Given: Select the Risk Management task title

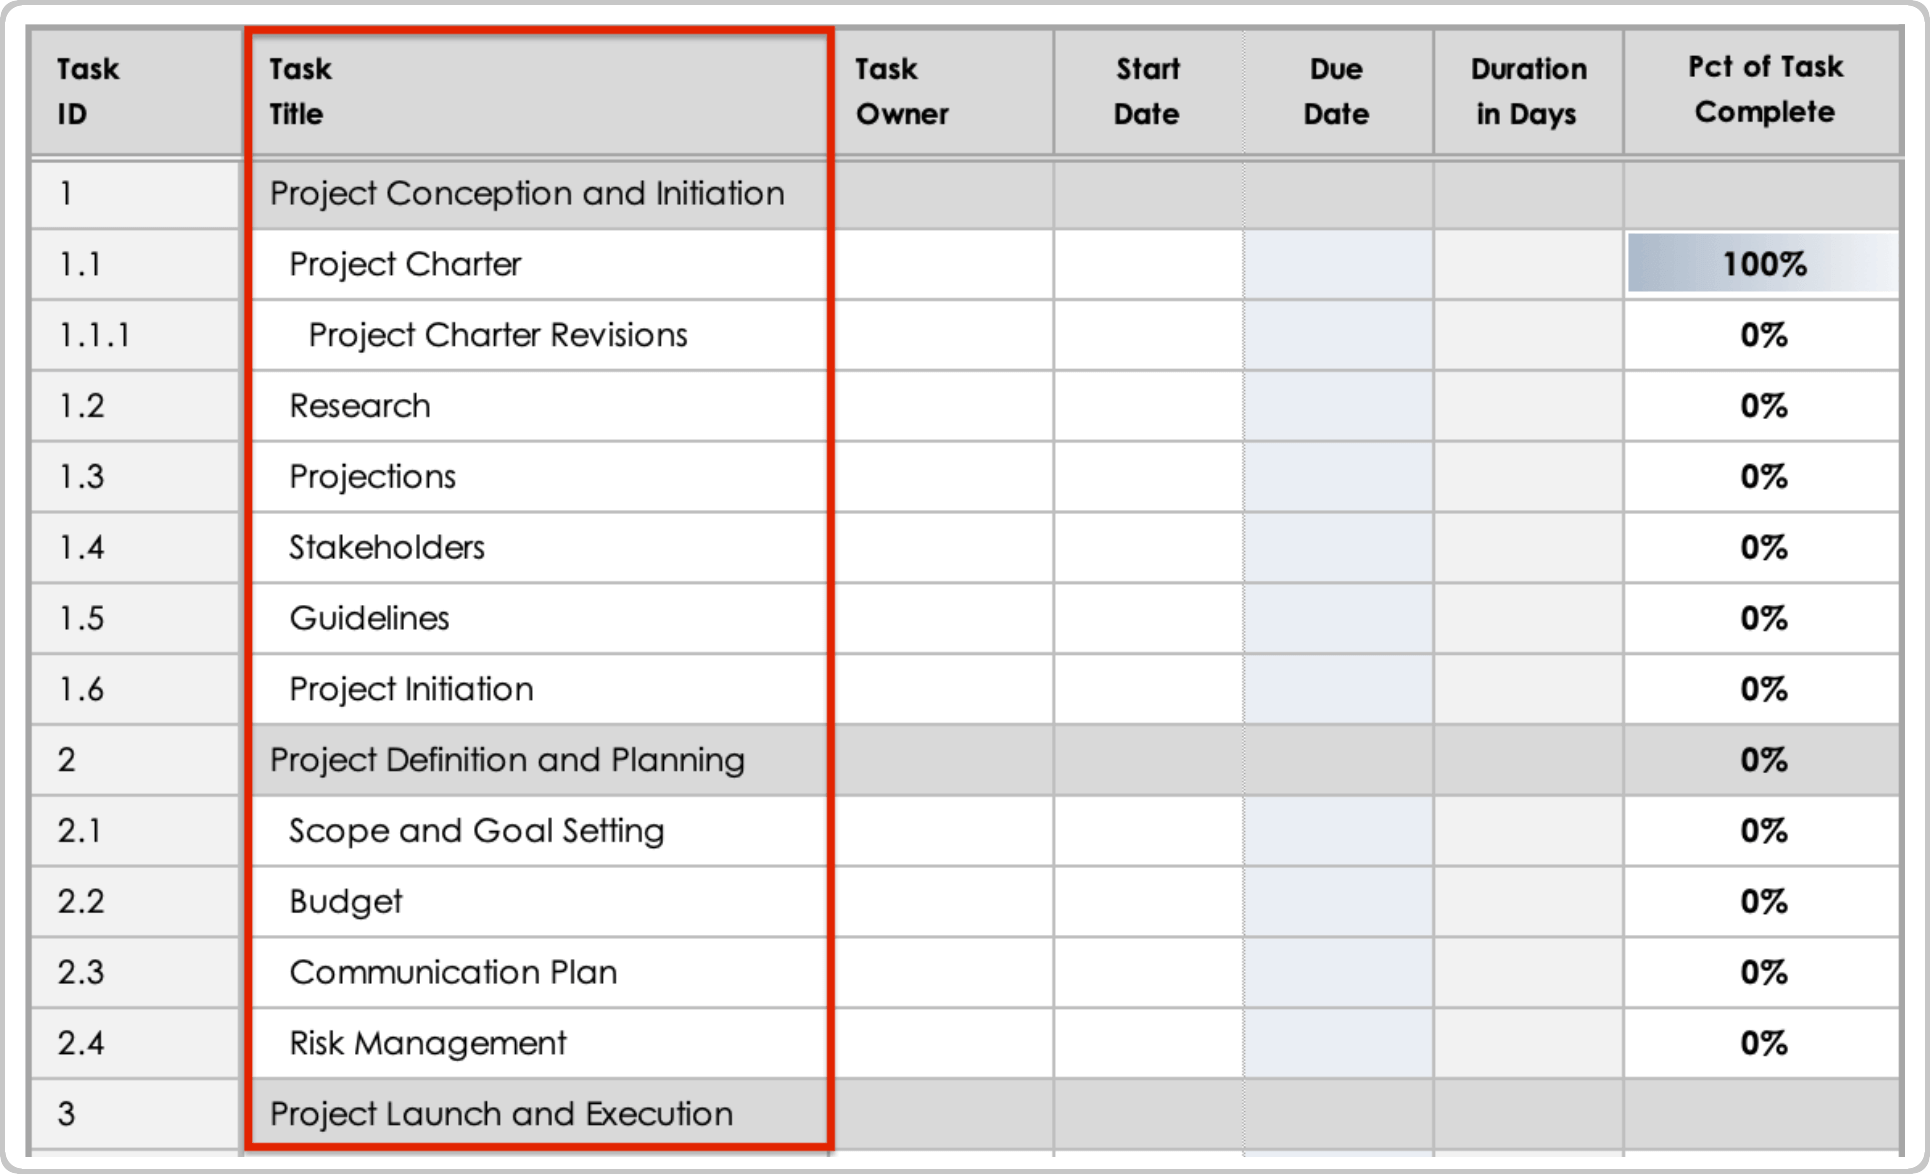Looking at the screenshot, I should [427, 1042].
